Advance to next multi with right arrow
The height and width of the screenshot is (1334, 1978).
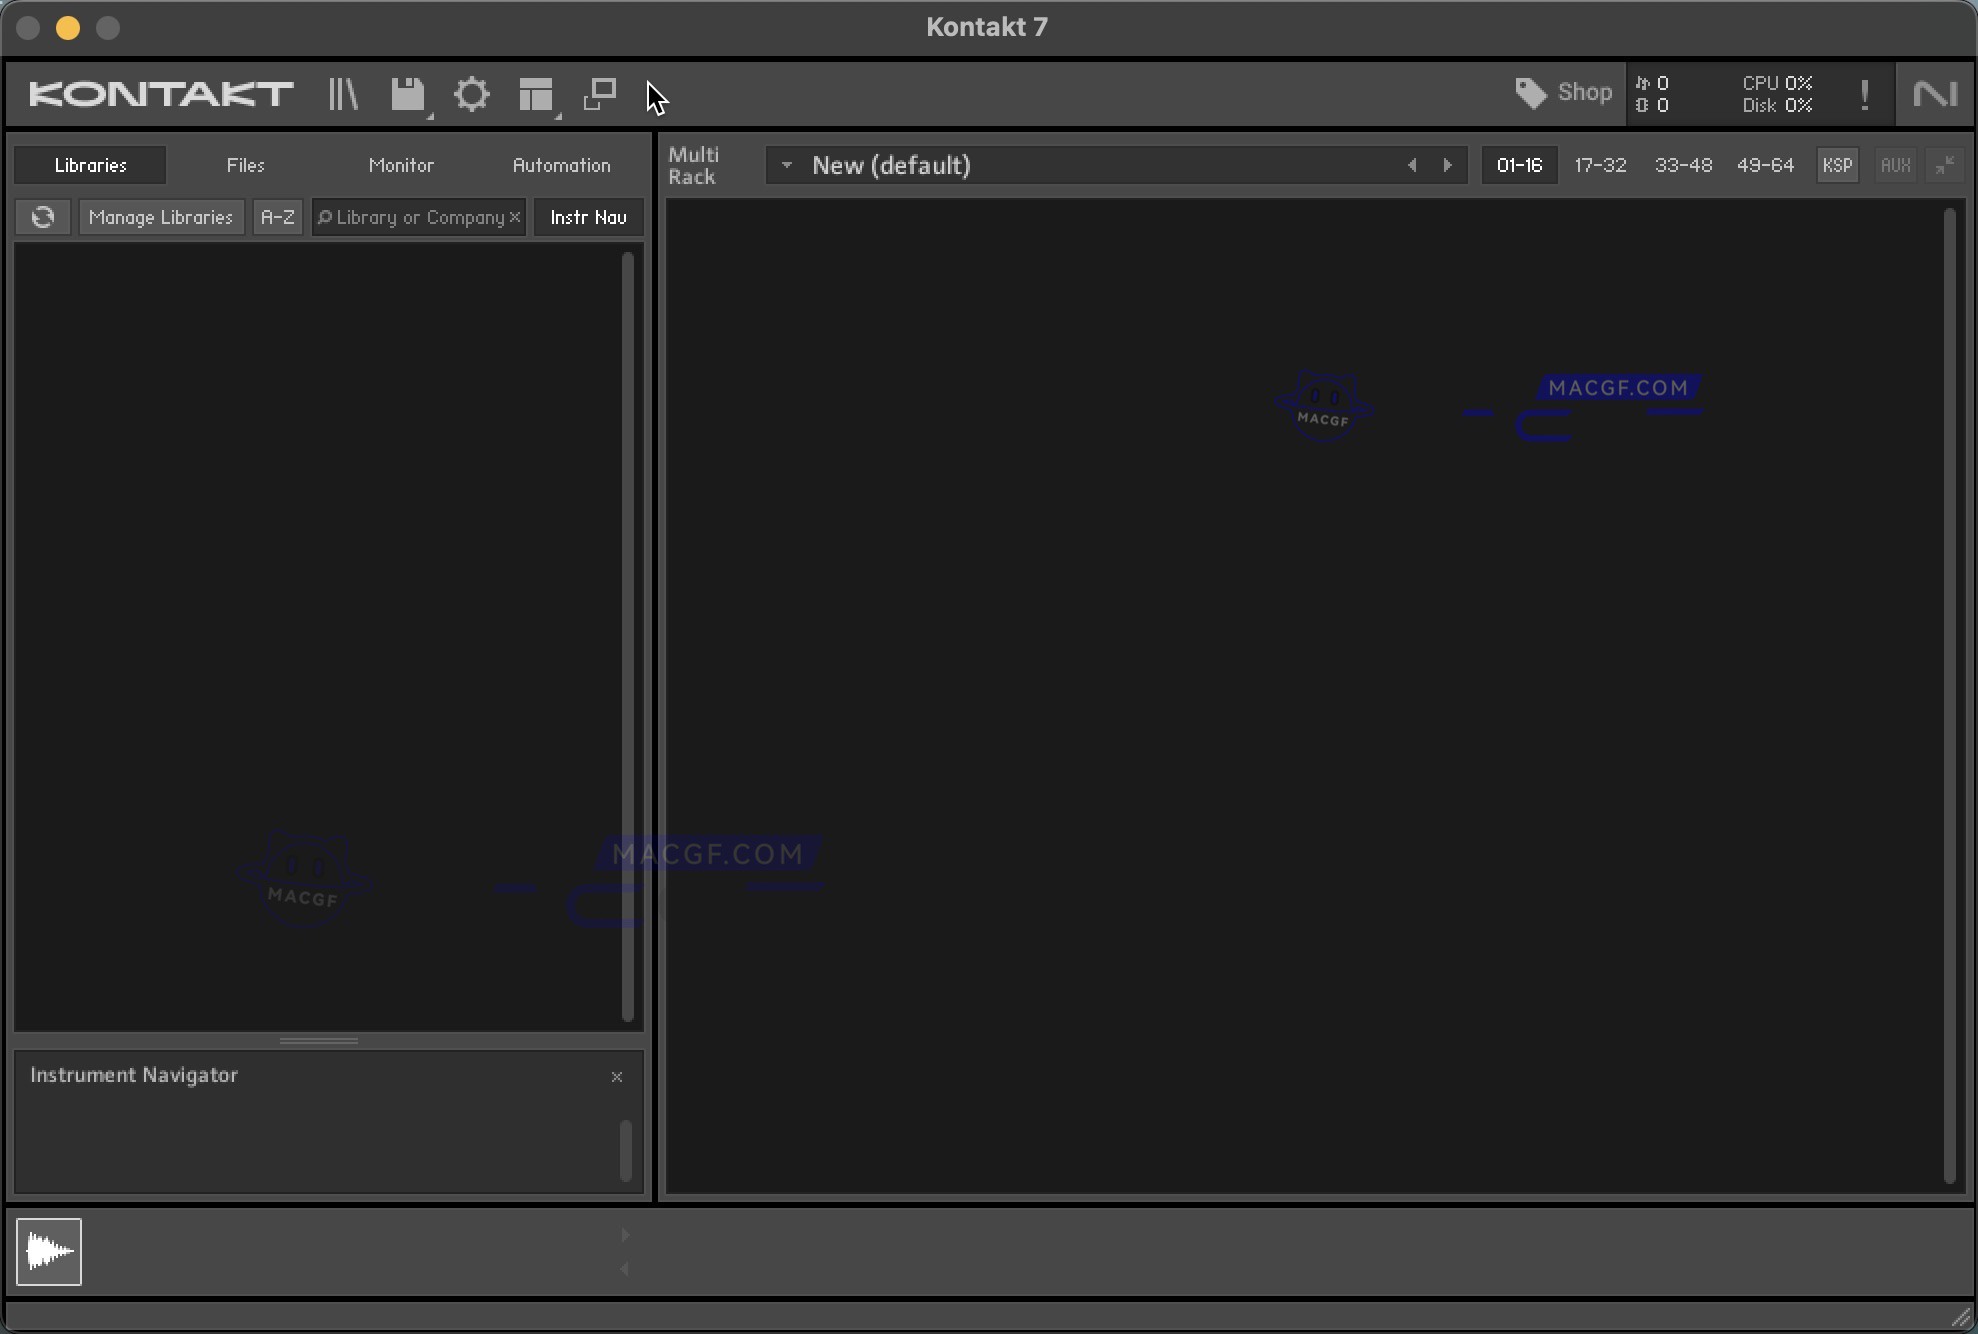1448,164
